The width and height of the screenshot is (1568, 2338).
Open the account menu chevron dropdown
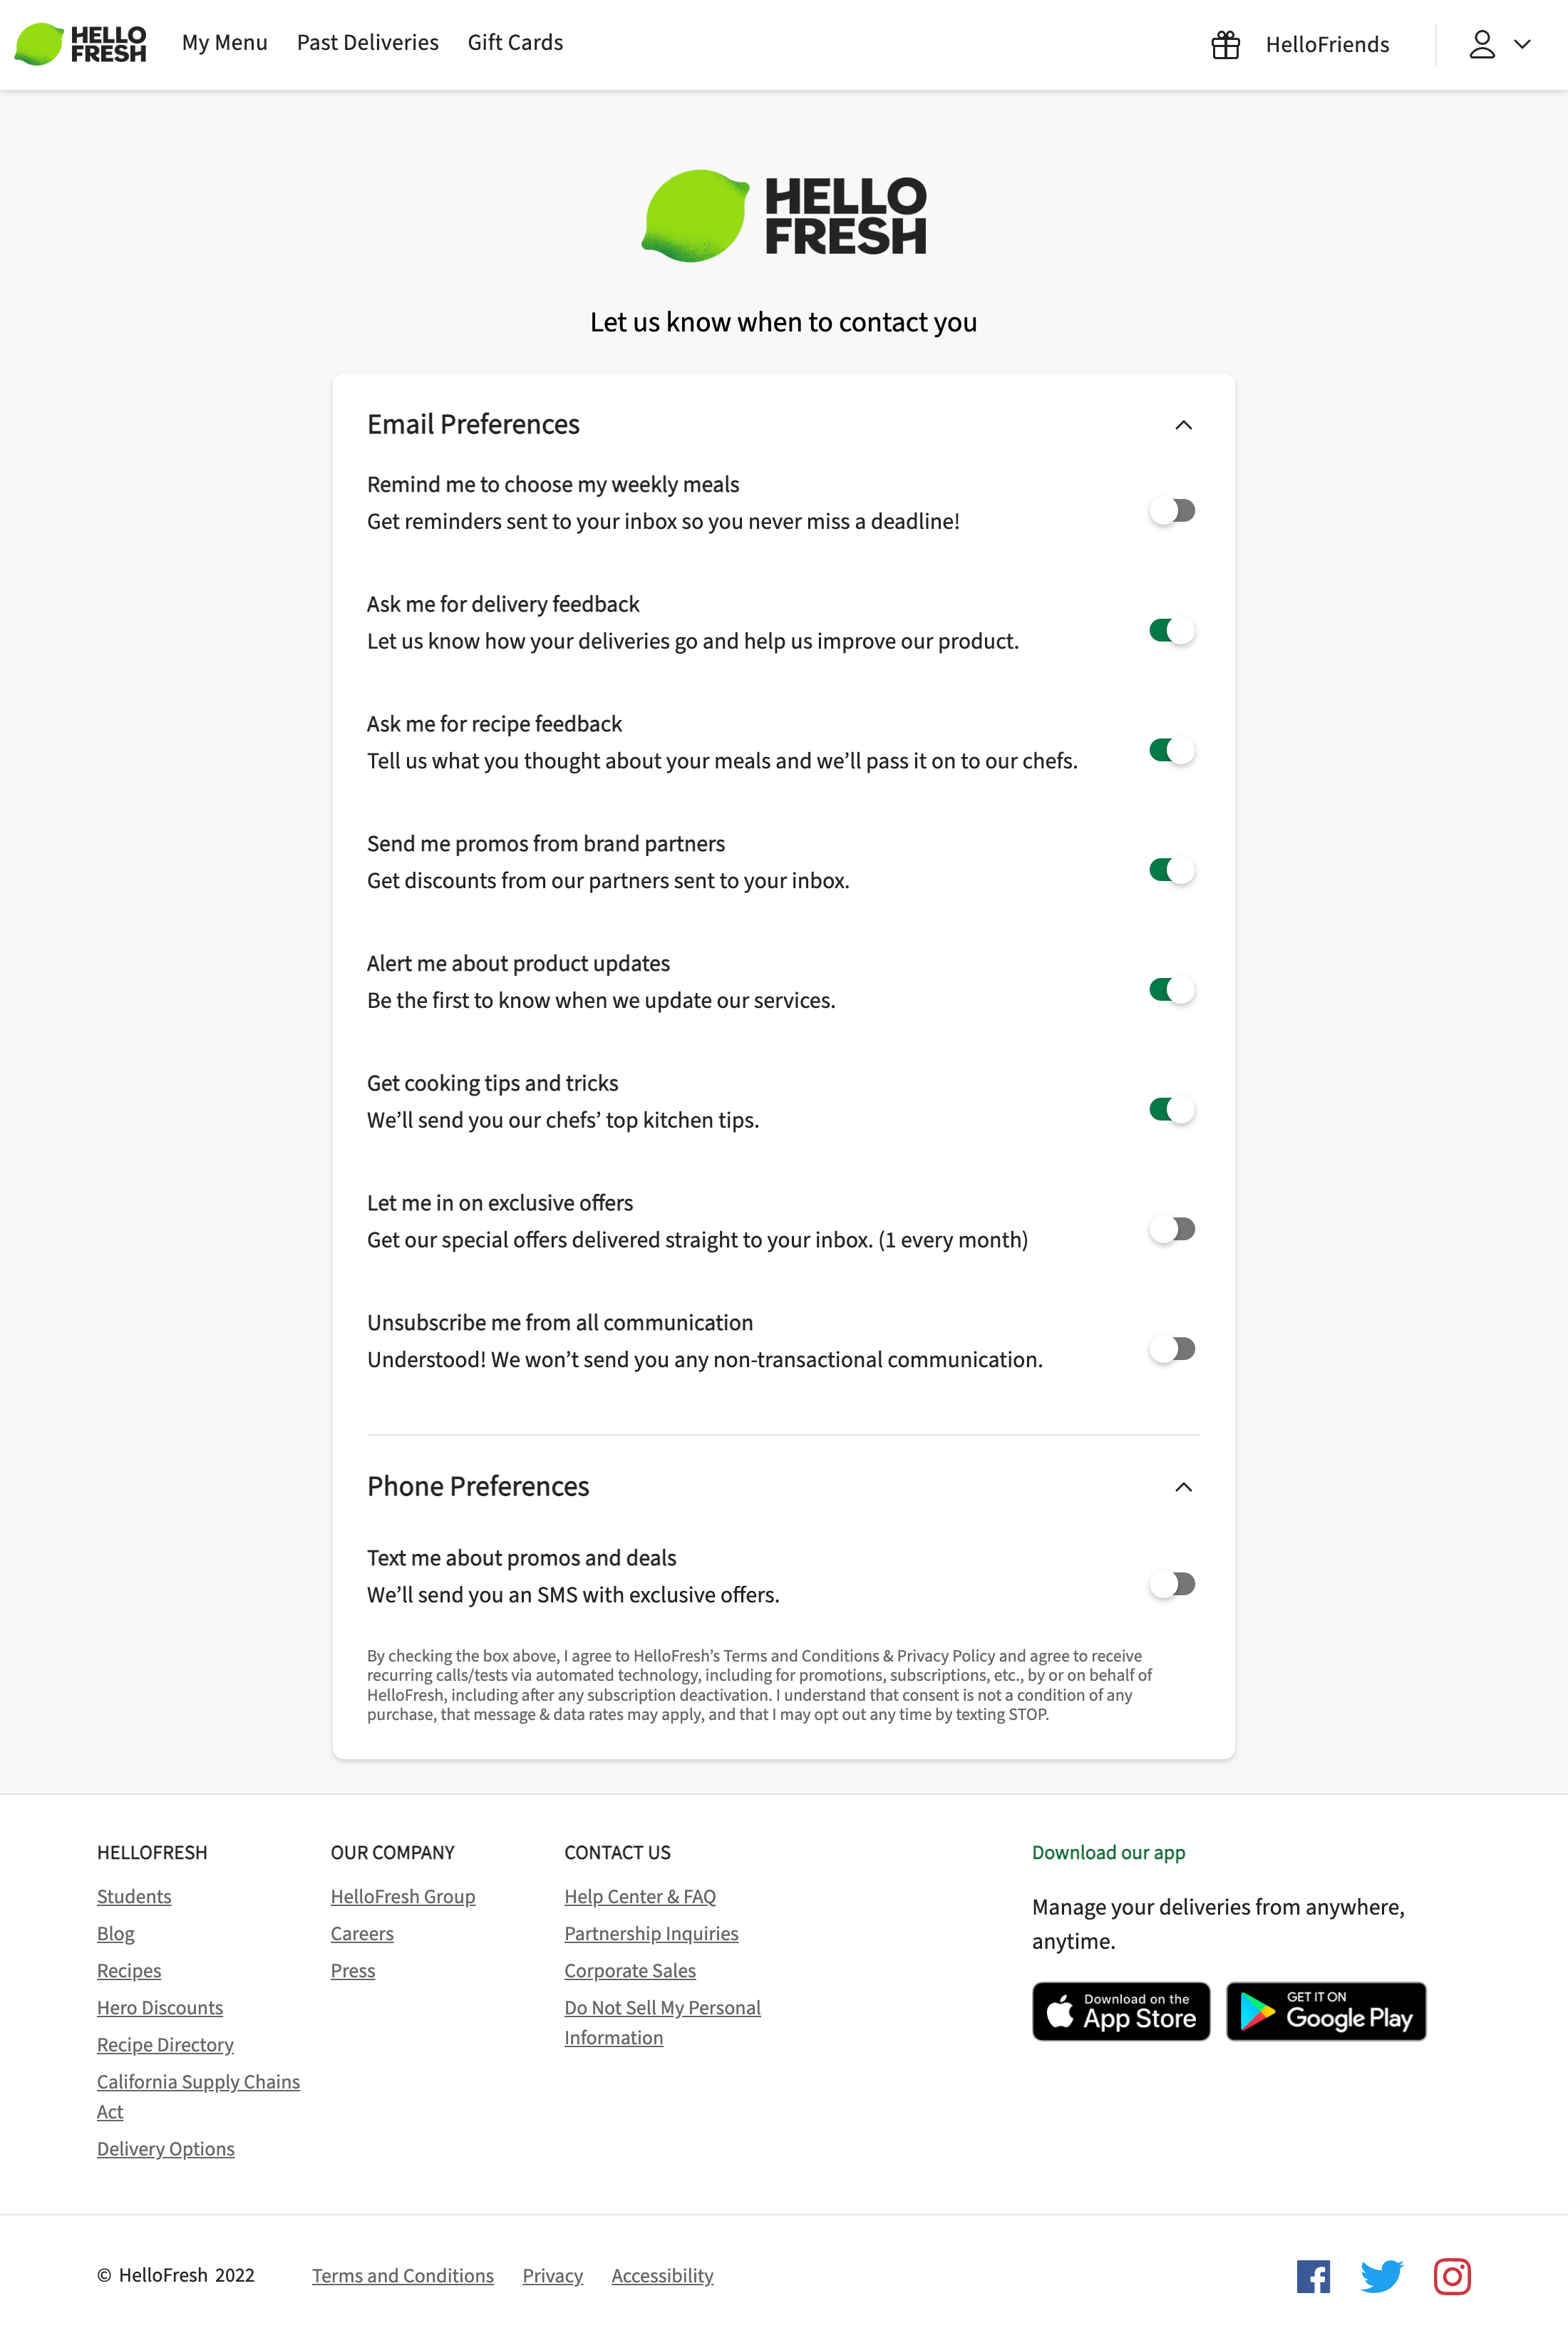point(1523,44)
